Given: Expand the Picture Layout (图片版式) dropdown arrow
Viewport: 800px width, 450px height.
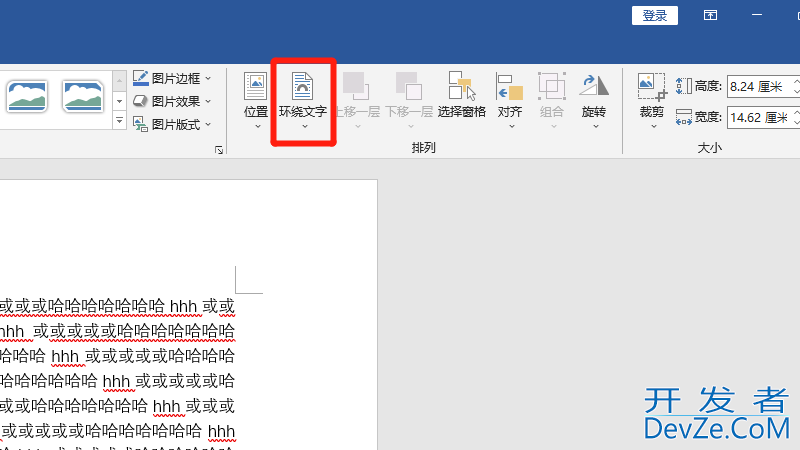Looking at the screenshot, I should tap(208, 124).
